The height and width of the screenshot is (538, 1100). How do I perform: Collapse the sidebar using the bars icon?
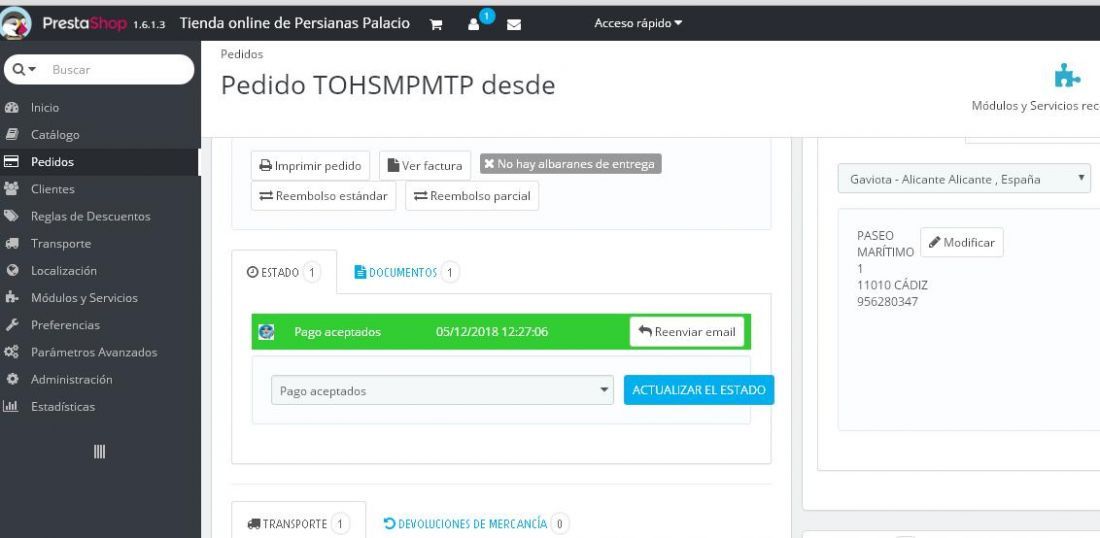pyautogui.click(x=100, y=452)
